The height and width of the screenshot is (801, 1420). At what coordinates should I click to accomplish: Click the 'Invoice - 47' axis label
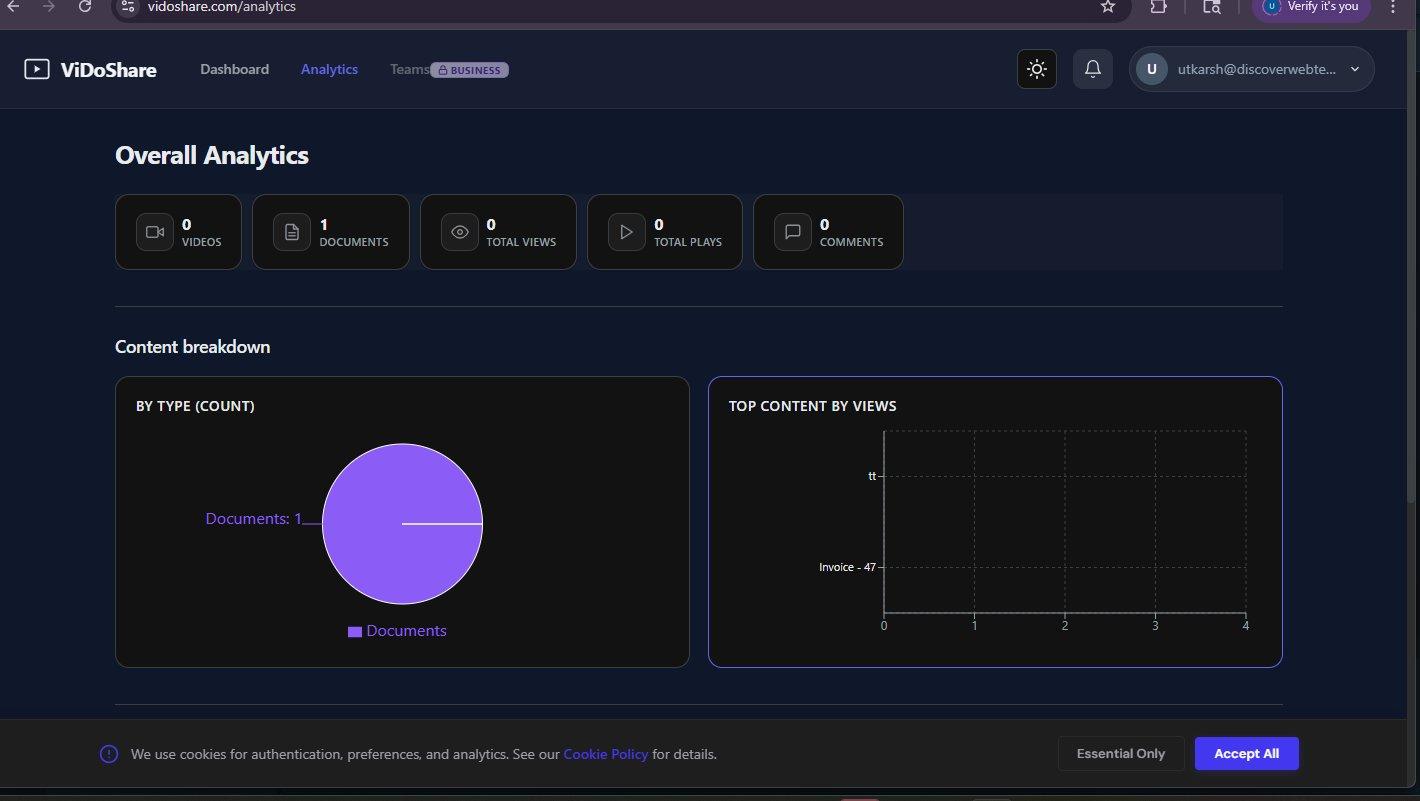847,567
